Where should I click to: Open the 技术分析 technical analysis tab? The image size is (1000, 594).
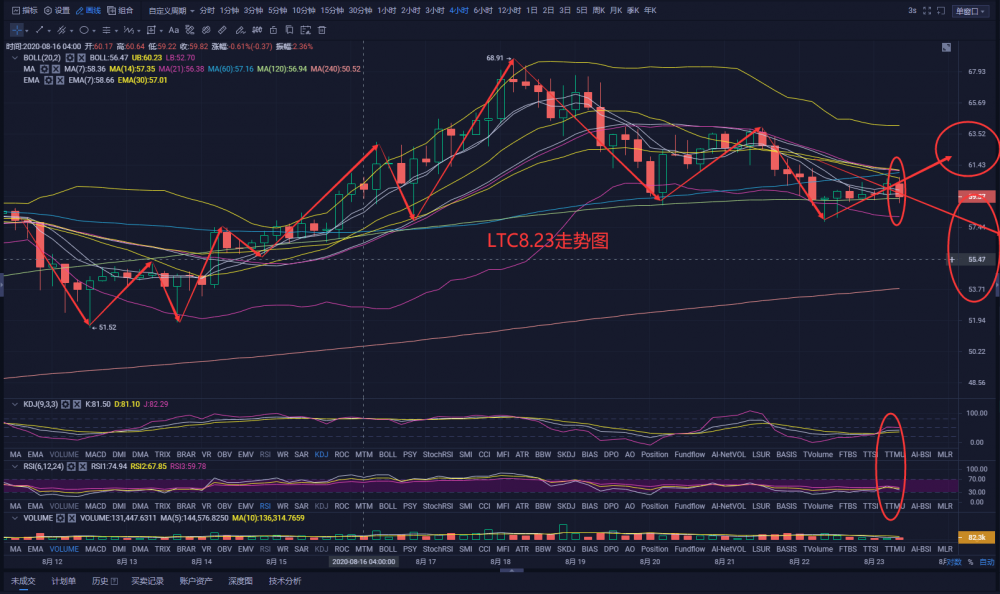pyautogui.click(x=284, y=581)
